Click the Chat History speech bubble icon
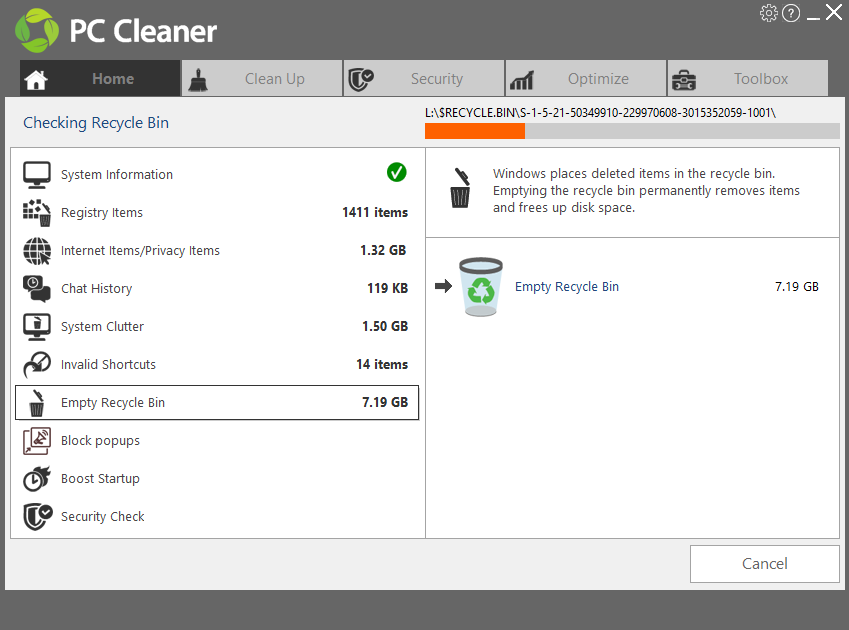 (37, 288)
